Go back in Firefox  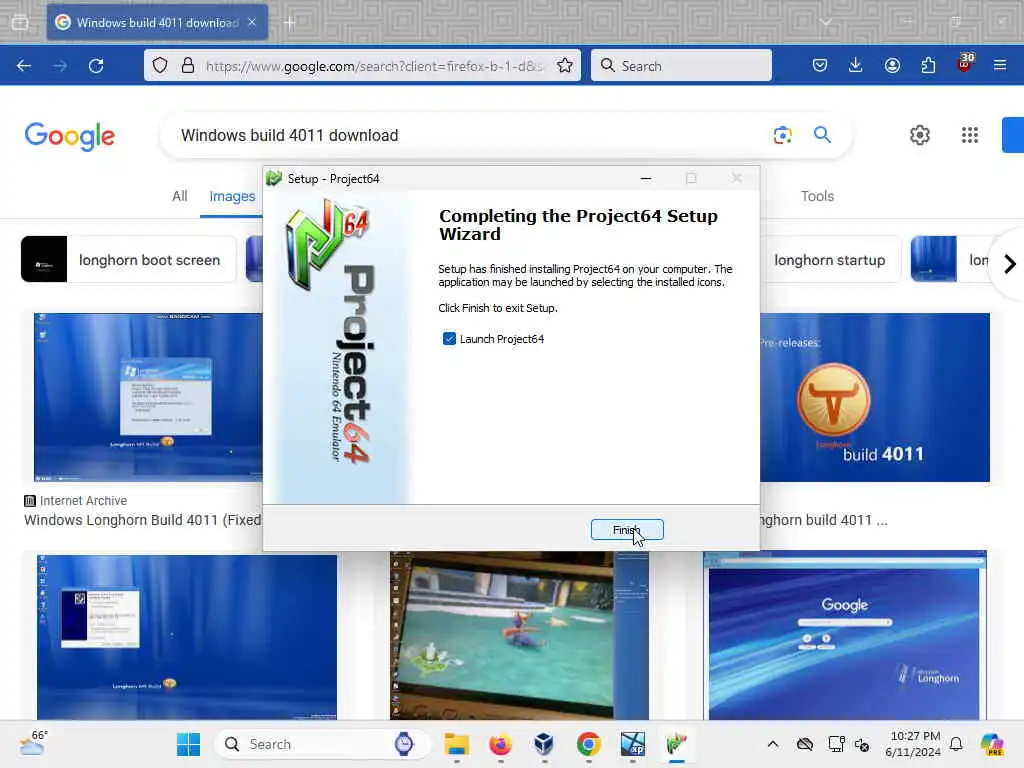pyautogui.click(x=24, y=66)
